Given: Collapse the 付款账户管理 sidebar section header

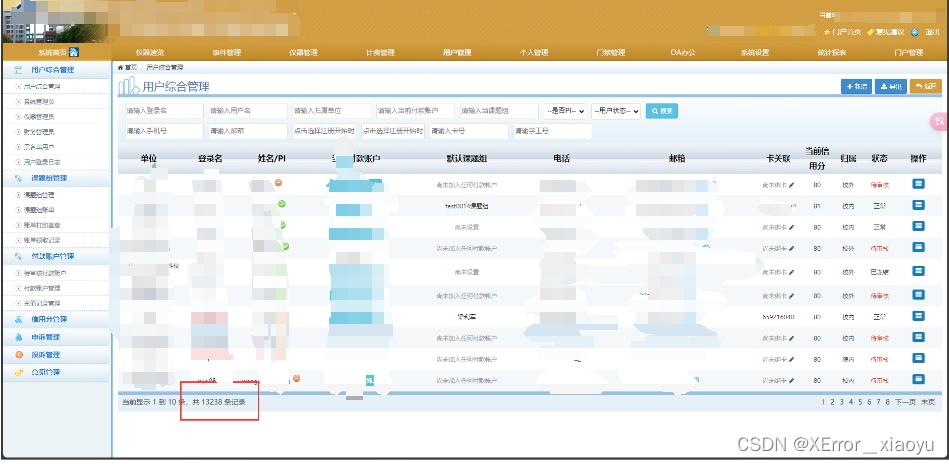Looking at the screenshot, I should (56, 257).
